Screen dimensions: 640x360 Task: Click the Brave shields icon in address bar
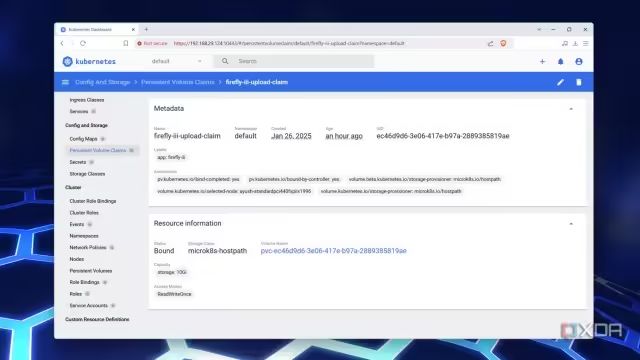click(503, 43)
